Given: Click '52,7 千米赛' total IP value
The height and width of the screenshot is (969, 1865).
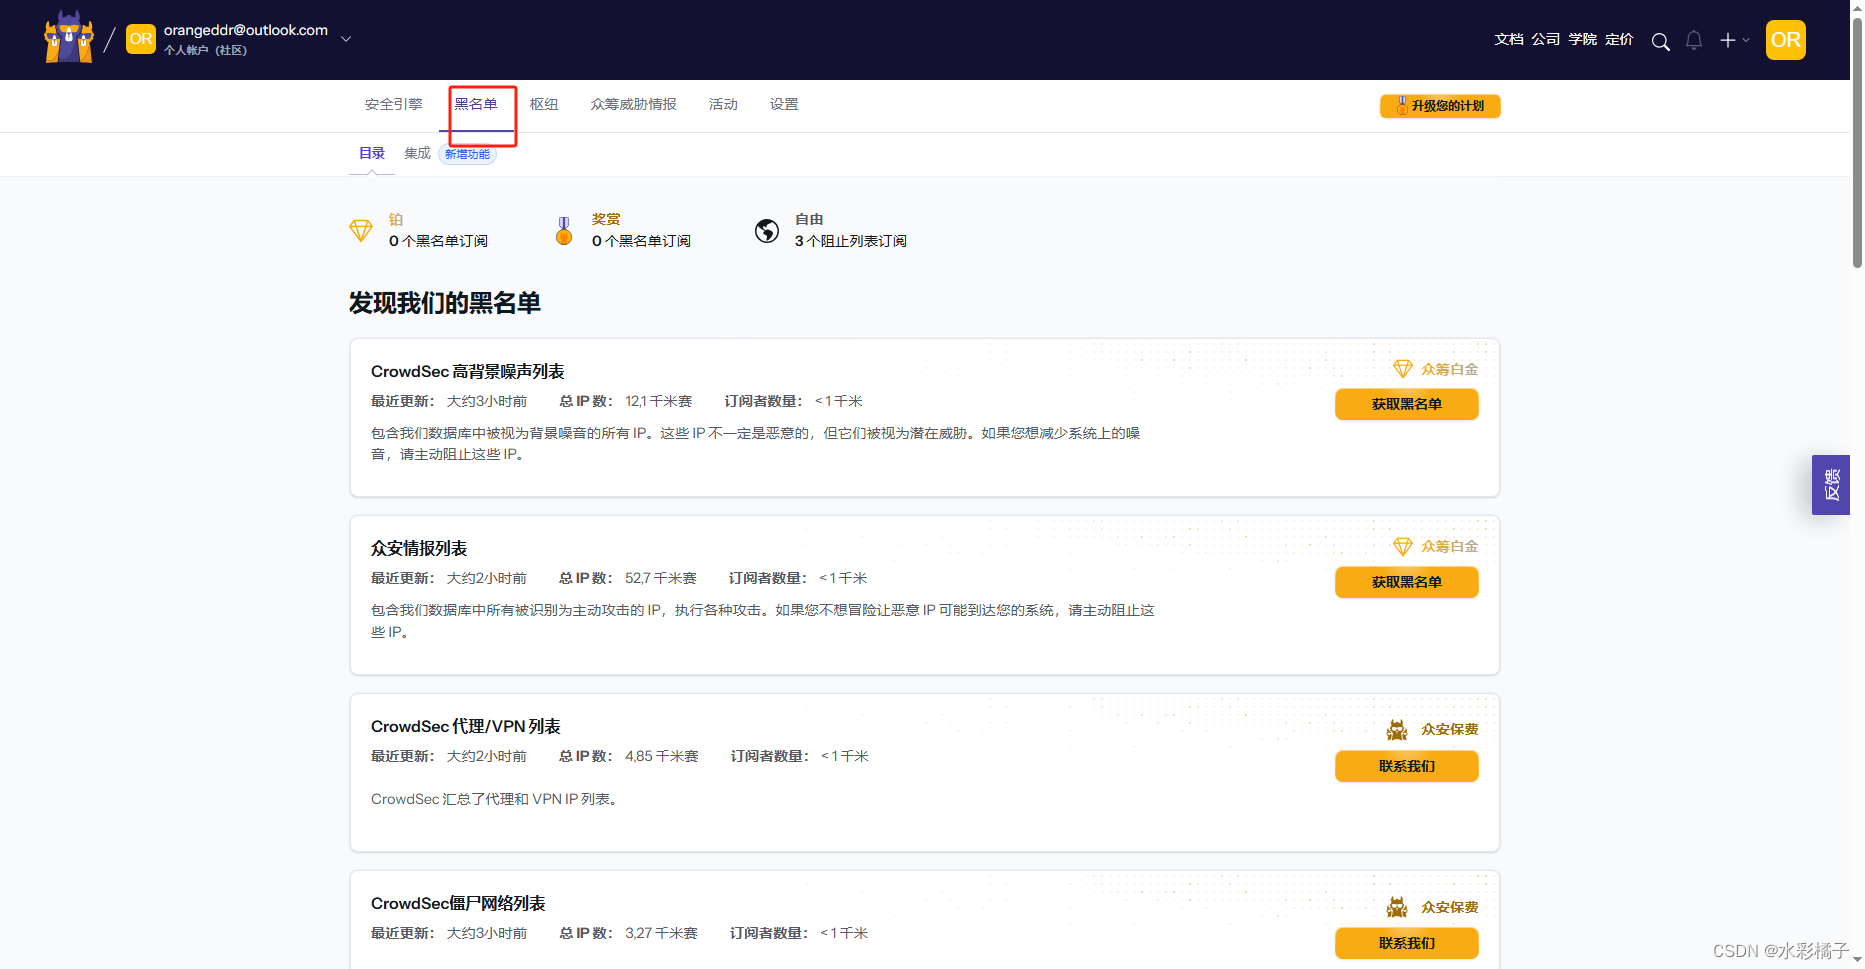Looking at the screenshot, I should 661,578.
